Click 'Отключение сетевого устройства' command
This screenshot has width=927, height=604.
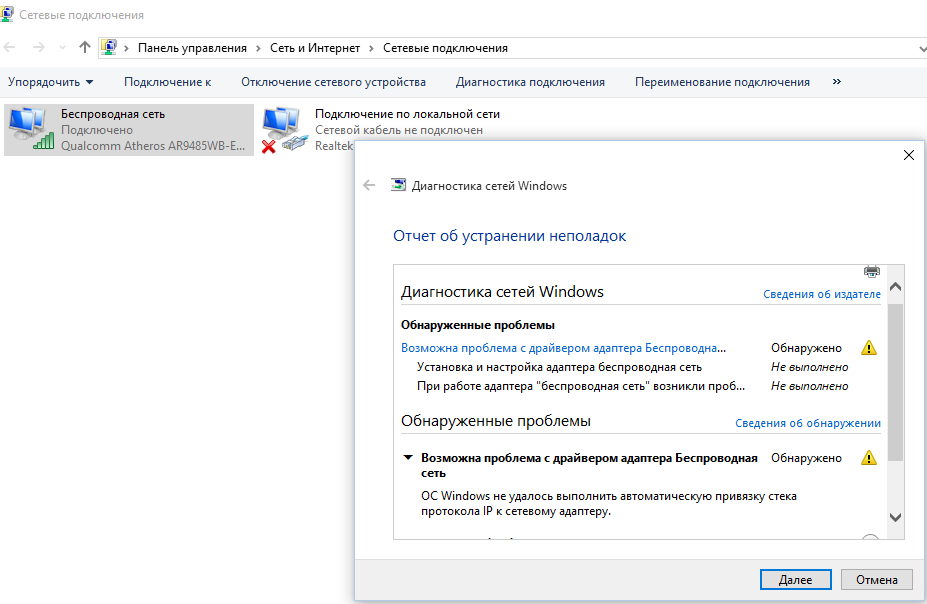tap(333, 82)
